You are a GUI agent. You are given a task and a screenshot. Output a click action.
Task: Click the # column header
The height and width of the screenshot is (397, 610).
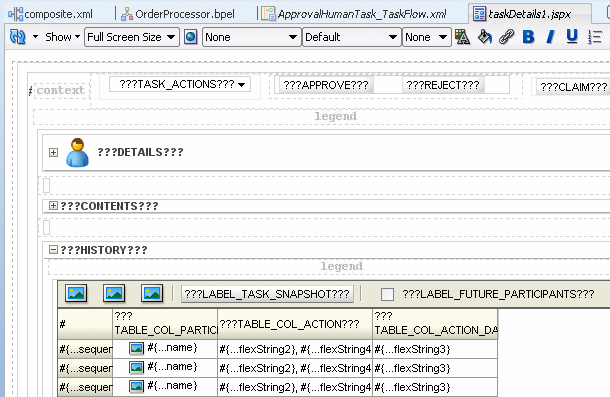[x=85, y=324]
